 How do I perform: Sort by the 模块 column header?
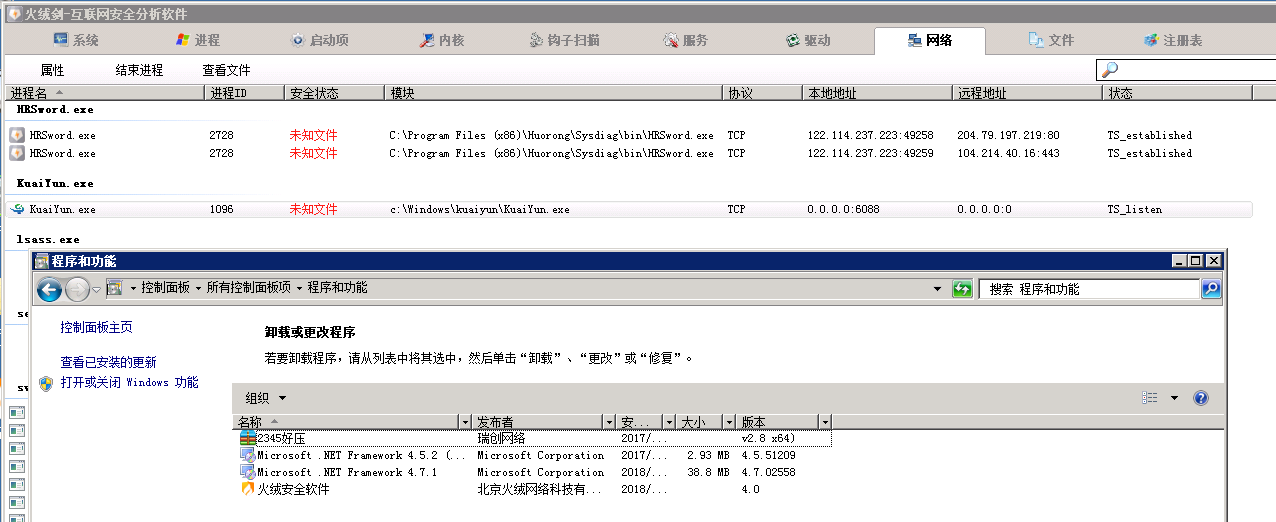(x=554, y=93)
